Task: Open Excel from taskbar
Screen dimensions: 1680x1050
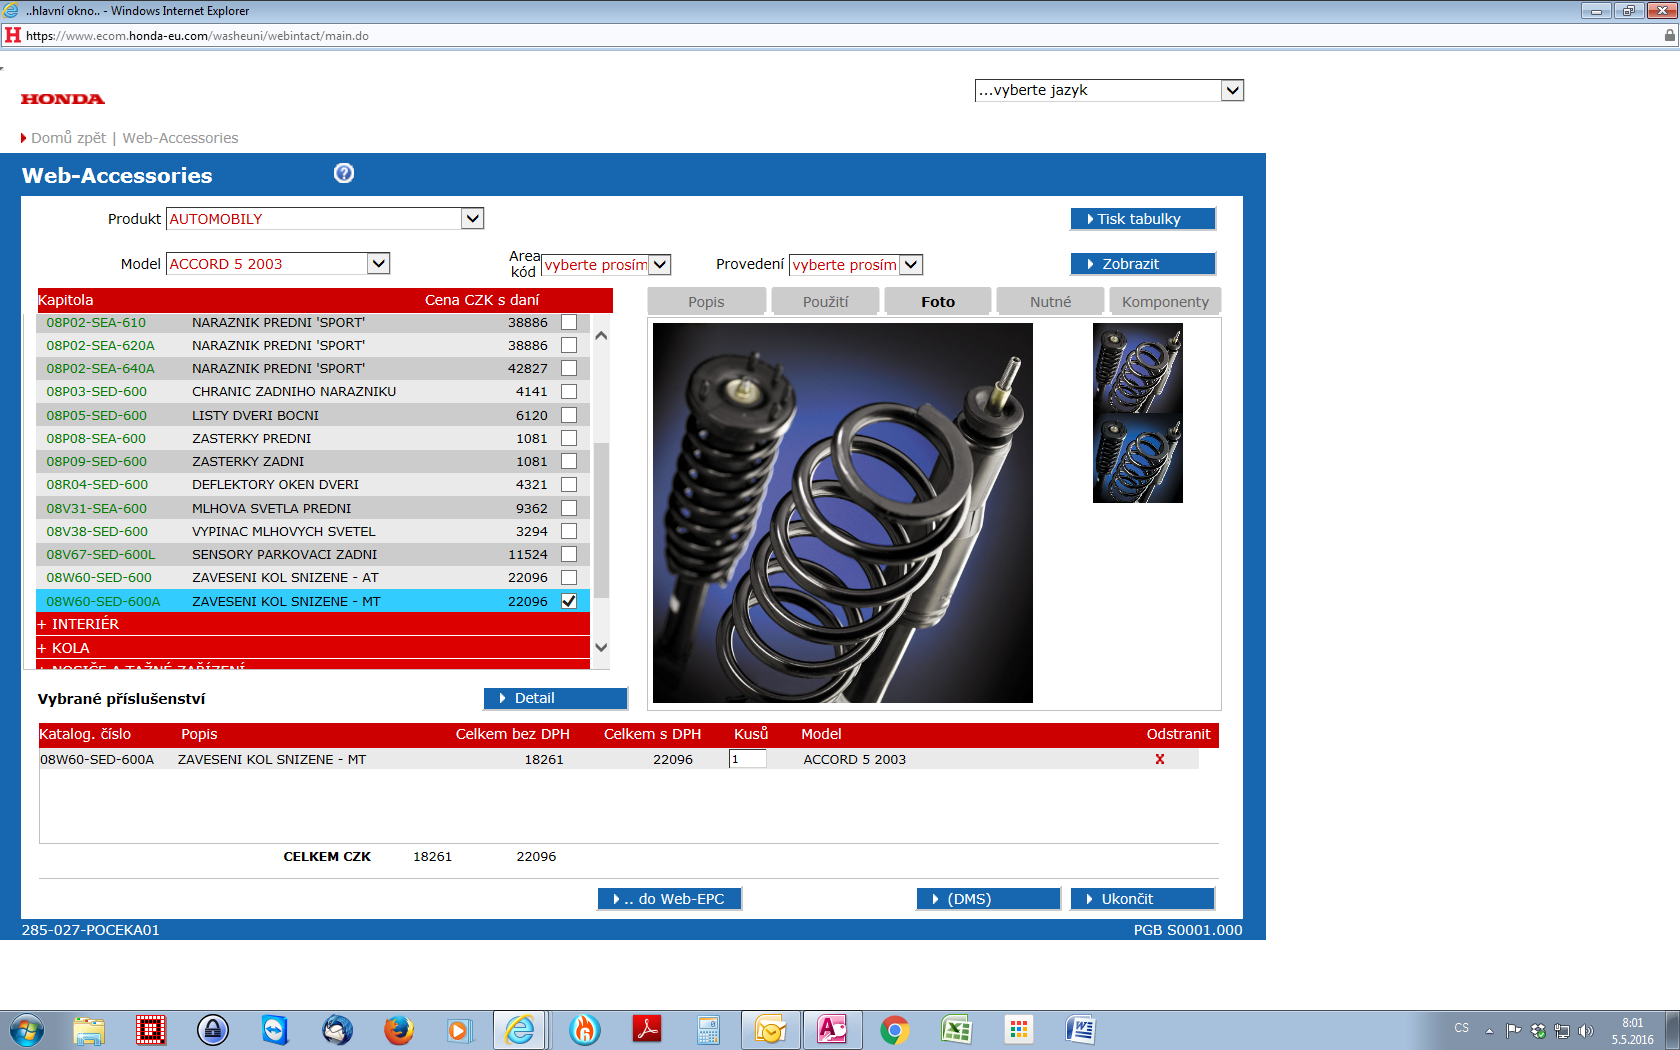Action: pos(957,1030)
